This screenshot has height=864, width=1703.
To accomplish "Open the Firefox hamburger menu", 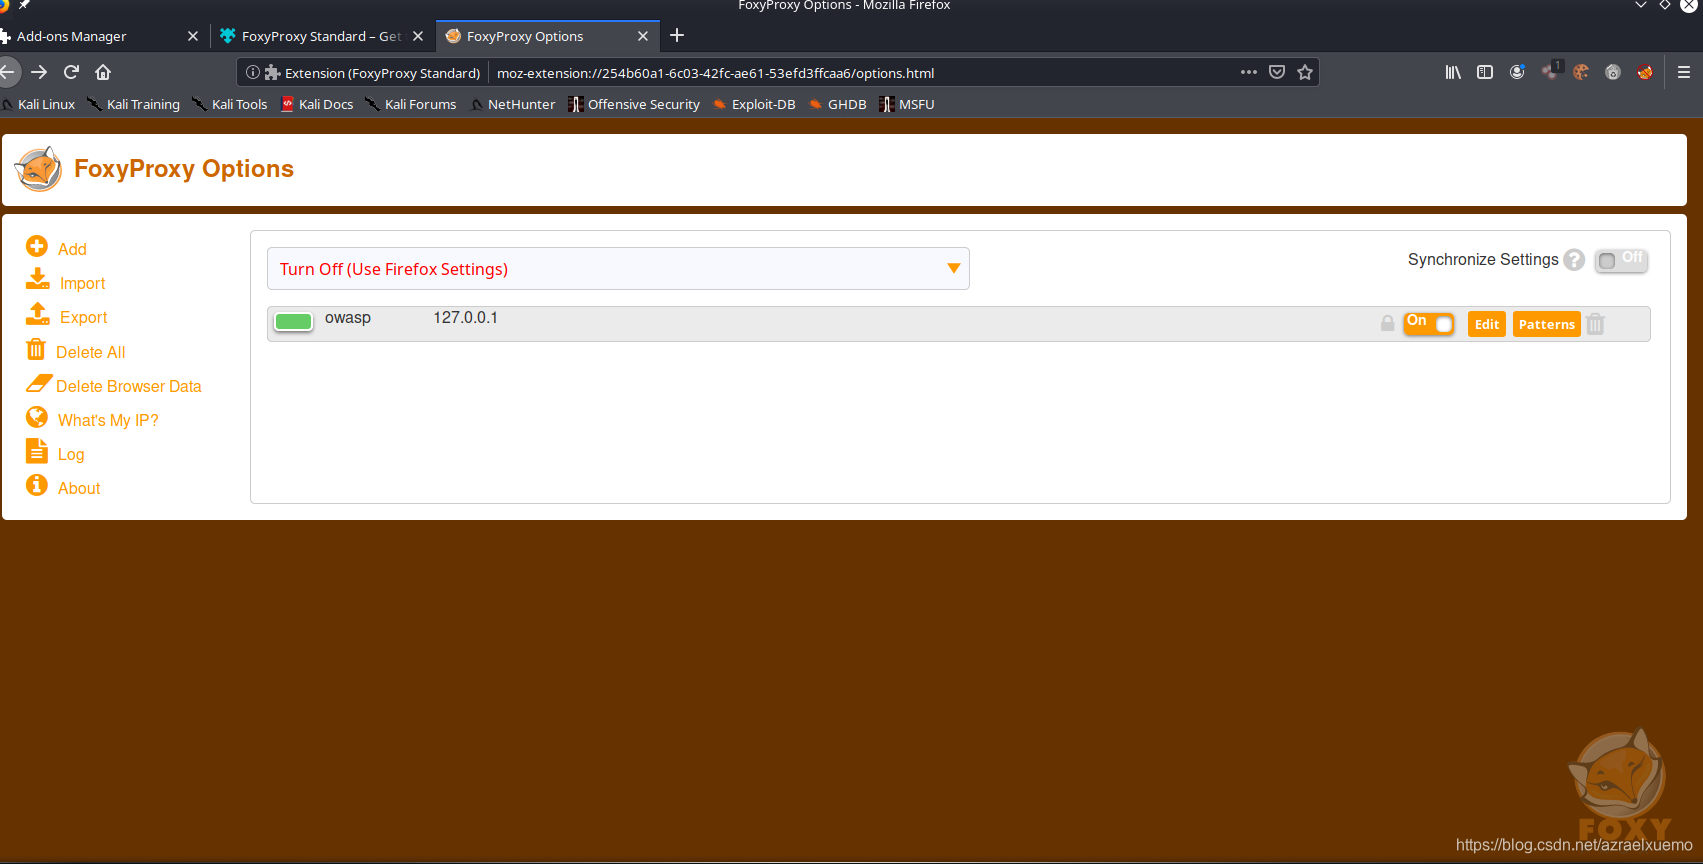I will [x=1684, y=72].
